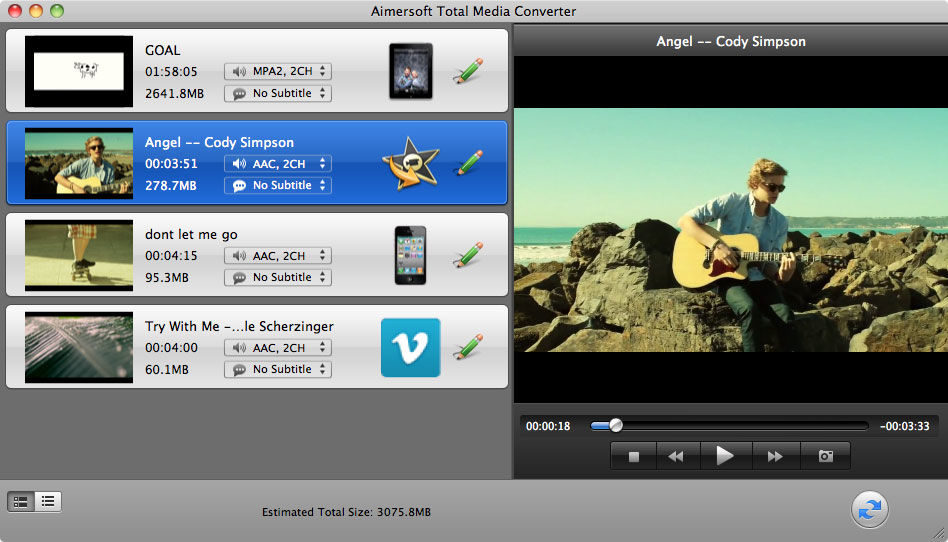Image resolution: width=948 pixels, height=542 pixels.
Task: Click the 00:04:00 duration text
Action: [171, 347]
